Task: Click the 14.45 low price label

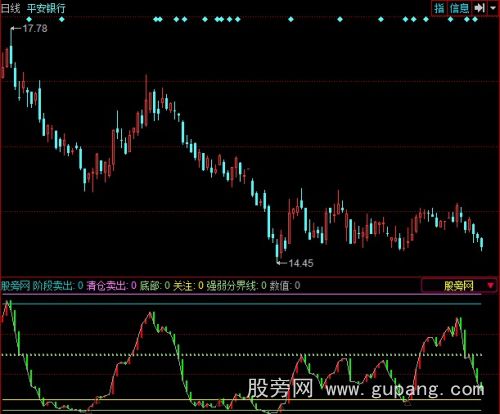Action: click(301, 263)
